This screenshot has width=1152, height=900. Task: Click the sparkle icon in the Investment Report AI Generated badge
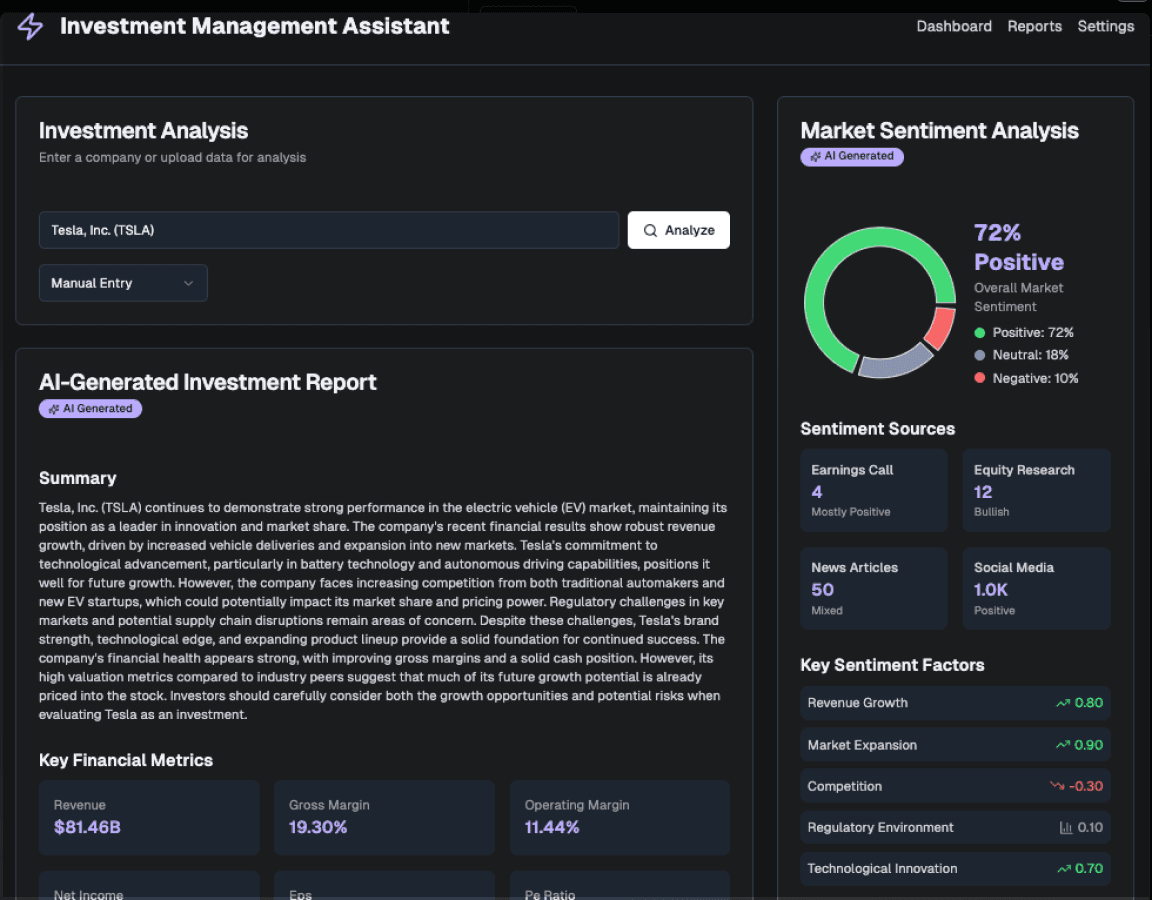[x=54, y=408]
